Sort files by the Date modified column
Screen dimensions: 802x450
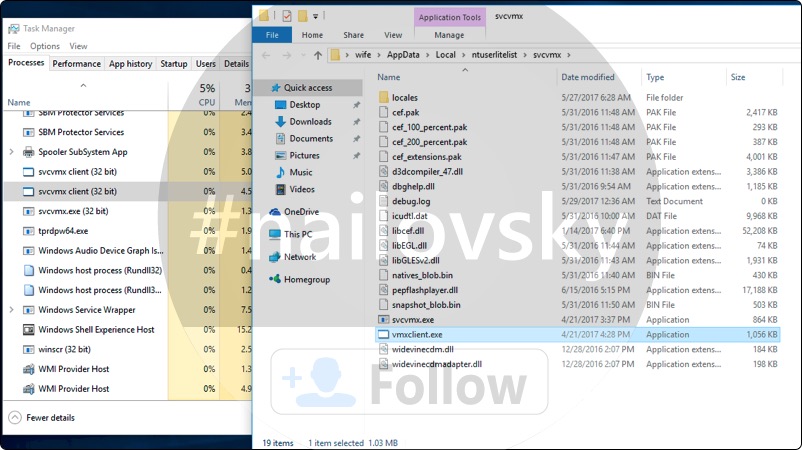click(x=588, y=77)
